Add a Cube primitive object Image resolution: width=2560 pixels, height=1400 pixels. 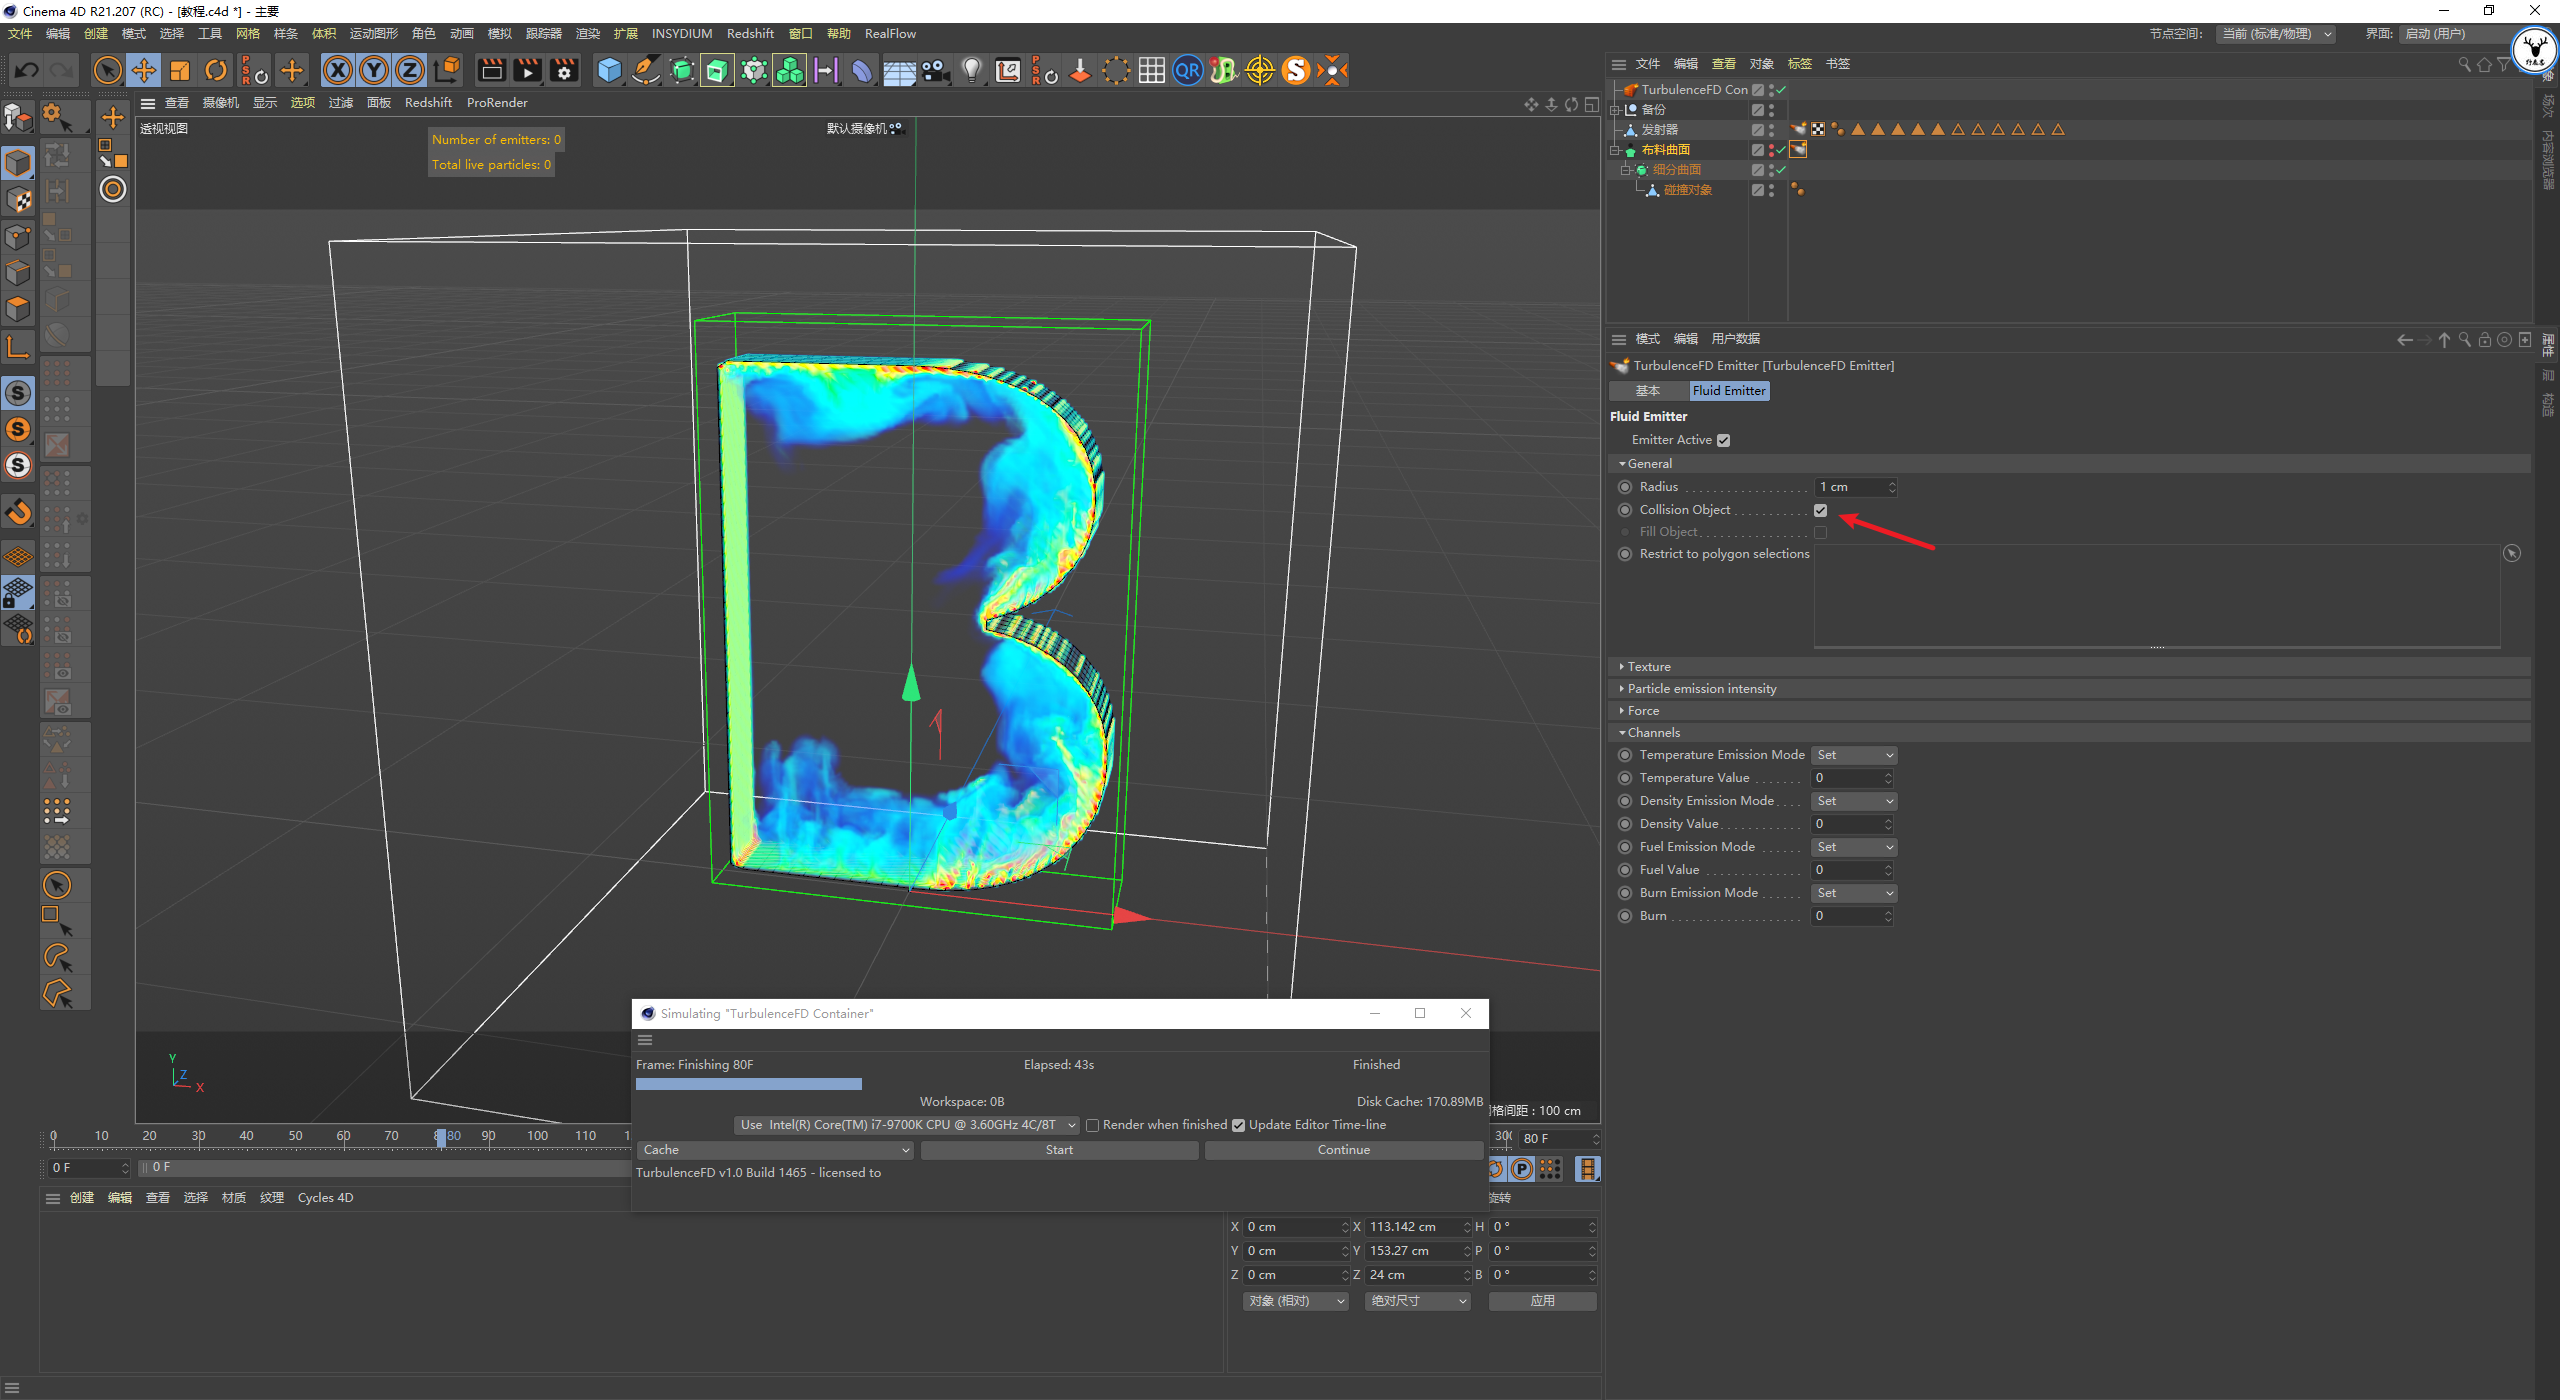point(609,70)
